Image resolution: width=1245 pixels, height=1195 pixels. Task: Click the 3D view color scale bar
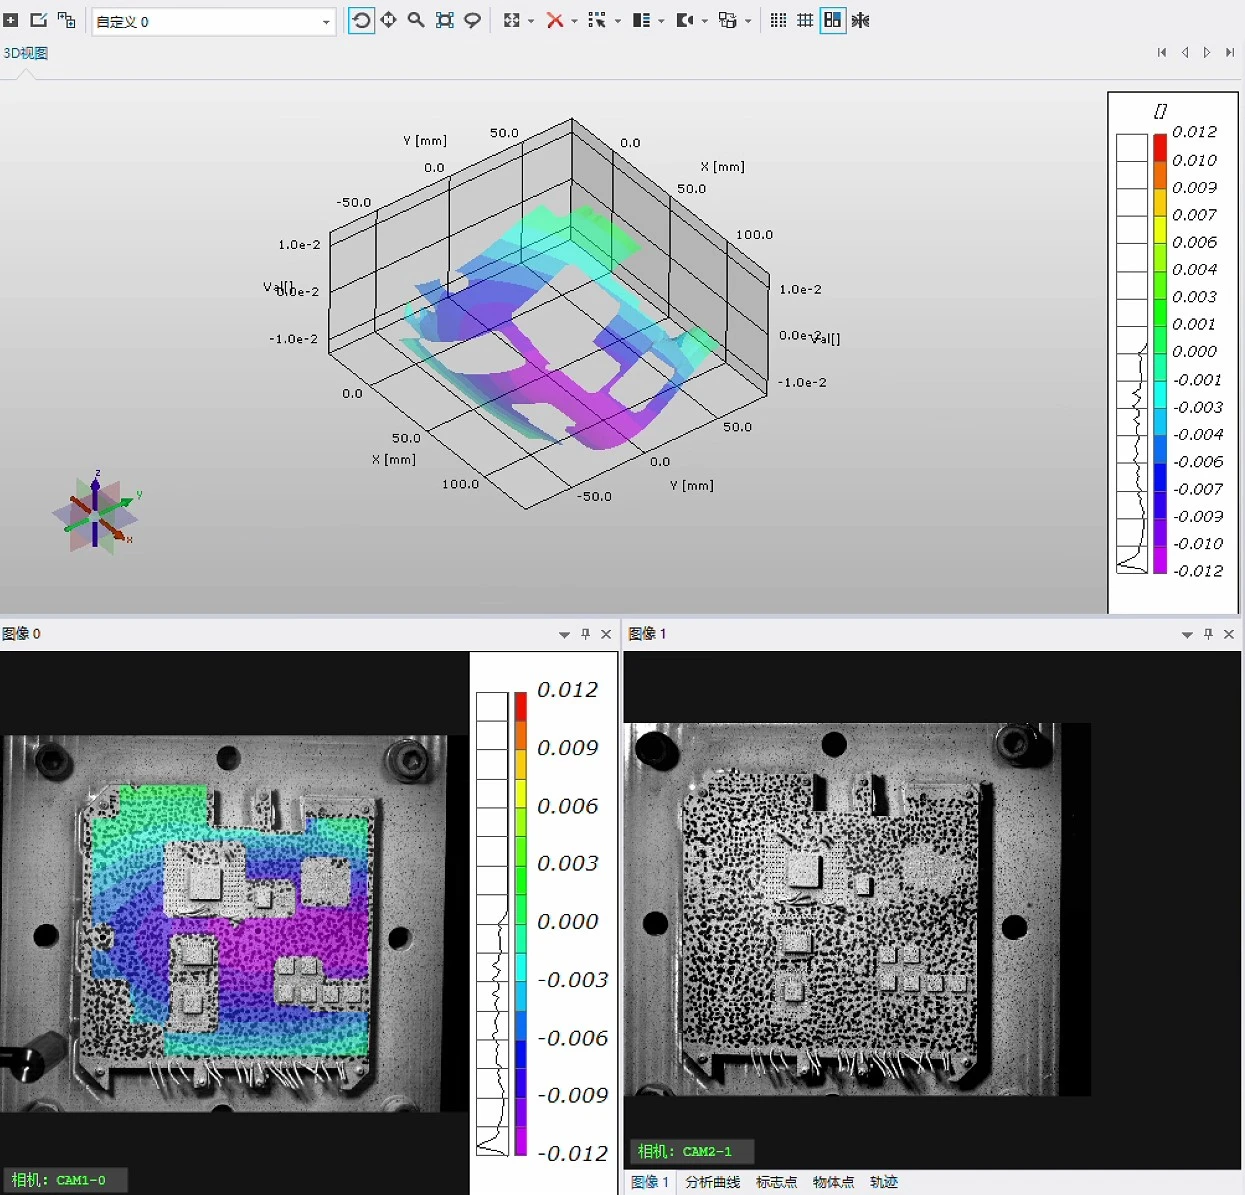(x=1160, y=352)
